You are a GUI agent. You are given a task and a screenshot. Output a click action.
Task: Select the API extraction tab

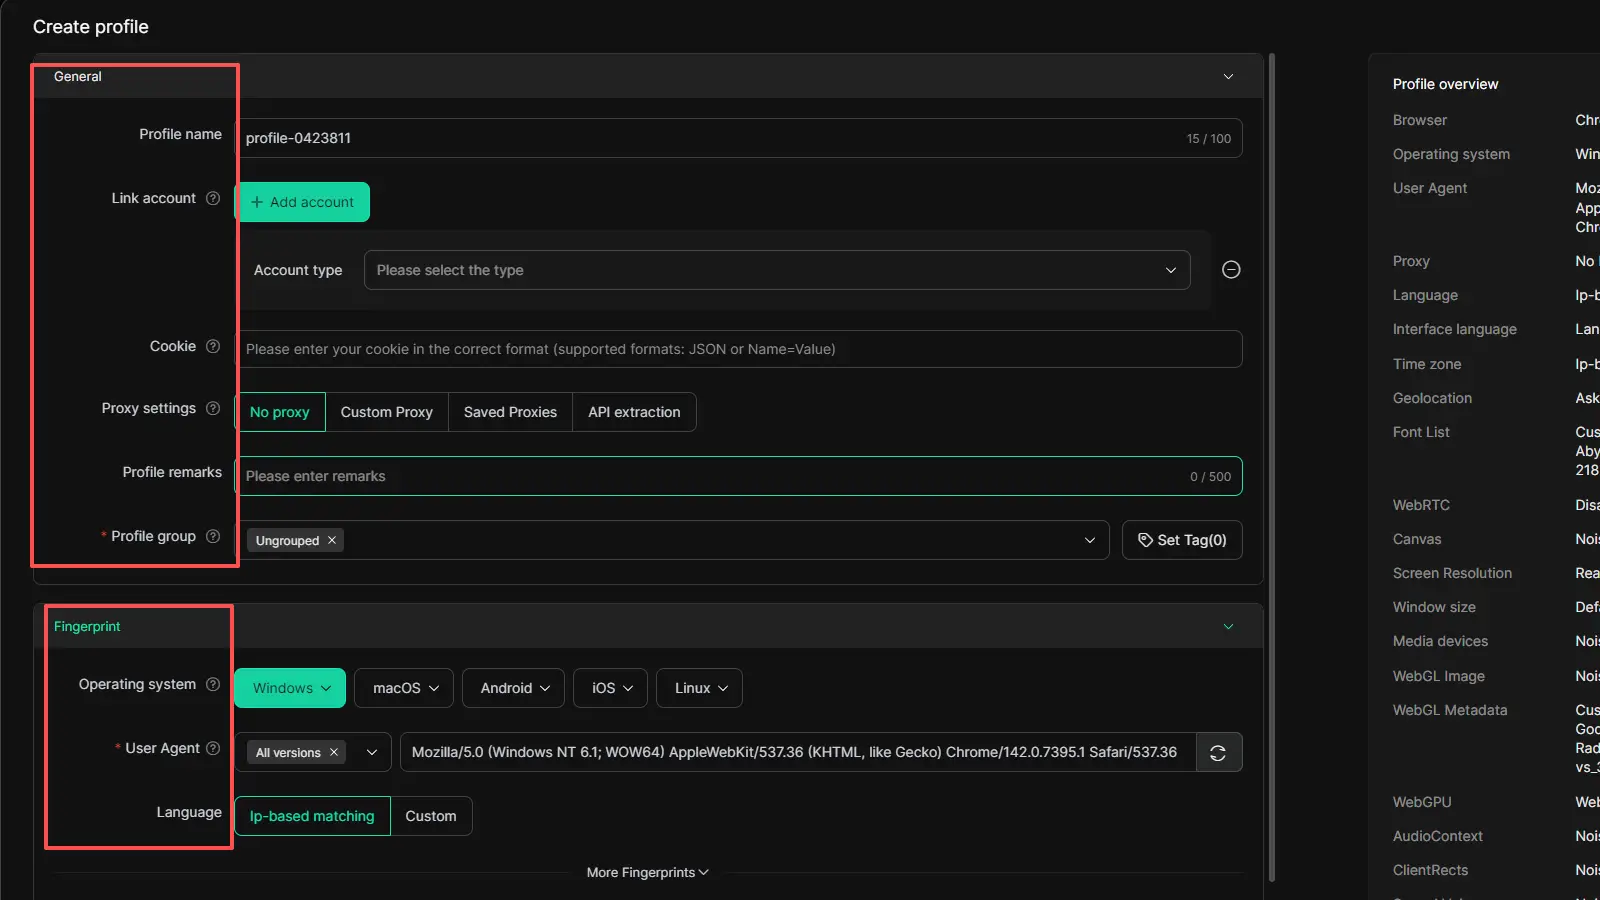[x=634, y=412]
